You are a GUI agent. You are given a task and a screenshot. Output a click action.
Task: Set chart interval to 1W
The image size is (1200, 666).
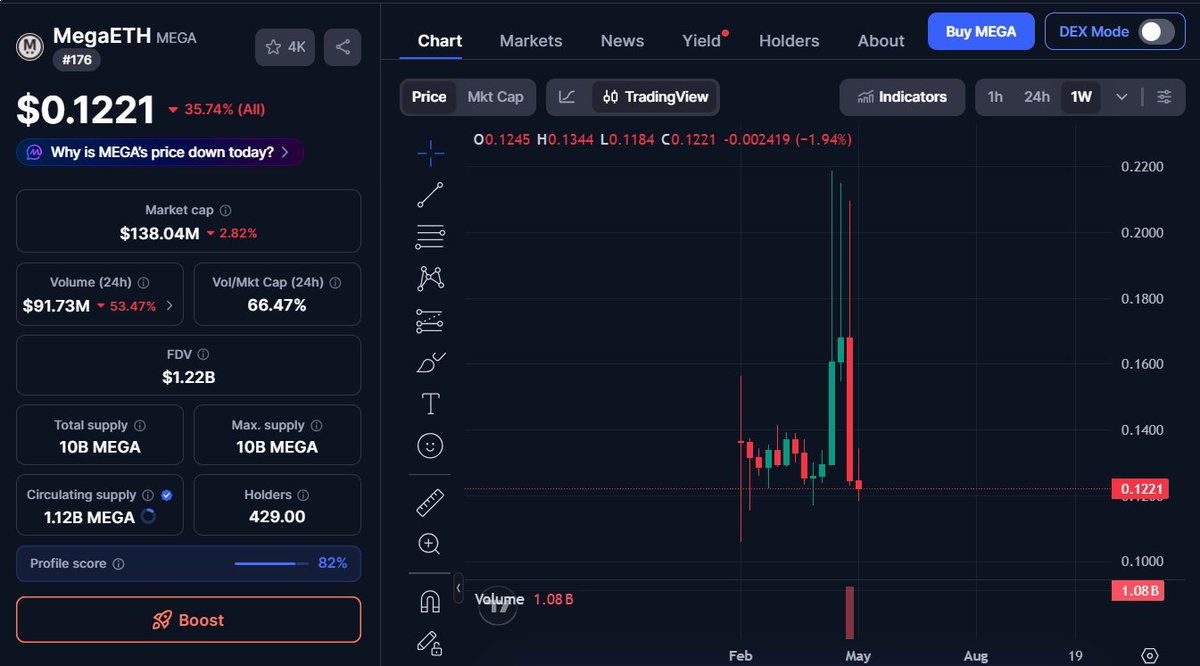[1081, 97]
